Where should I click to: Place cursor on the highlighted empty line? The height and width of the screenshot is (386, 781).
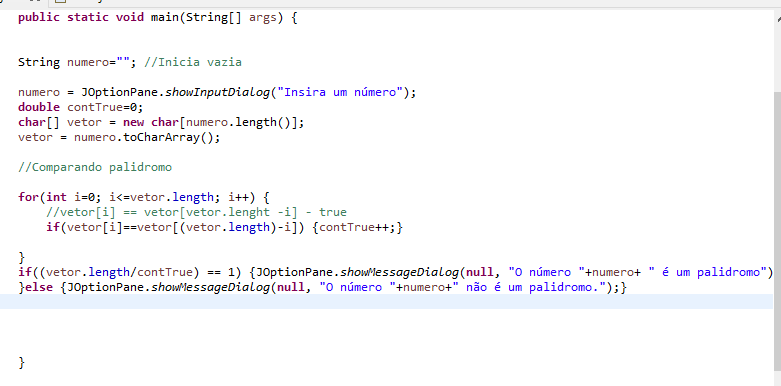tap(386, 301)
